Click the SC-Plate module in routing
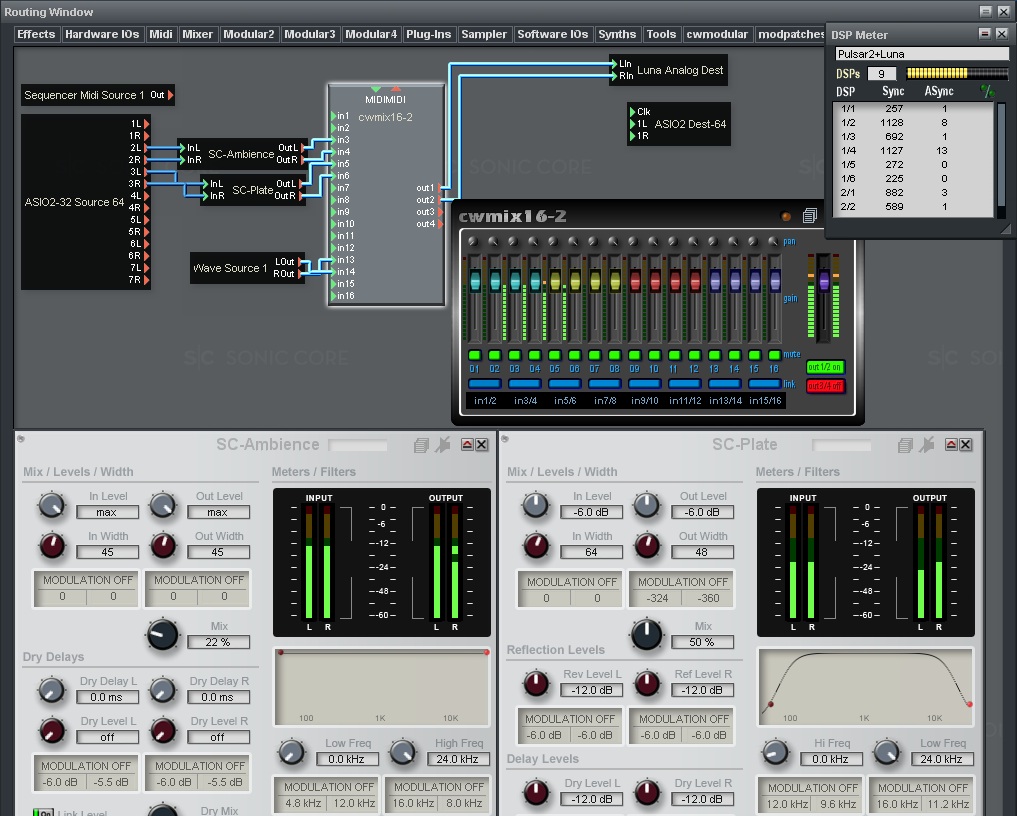 252,190
